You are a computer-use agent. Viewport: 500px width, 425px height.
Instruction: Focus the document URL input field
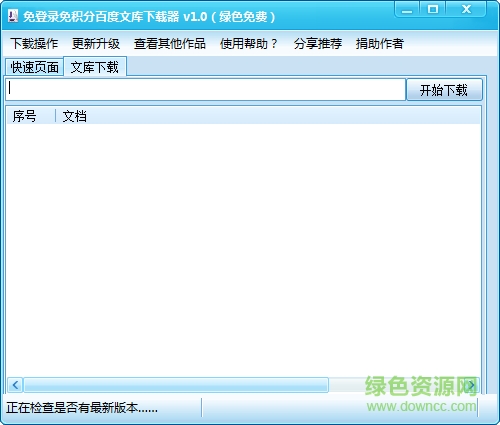[206, 89]
